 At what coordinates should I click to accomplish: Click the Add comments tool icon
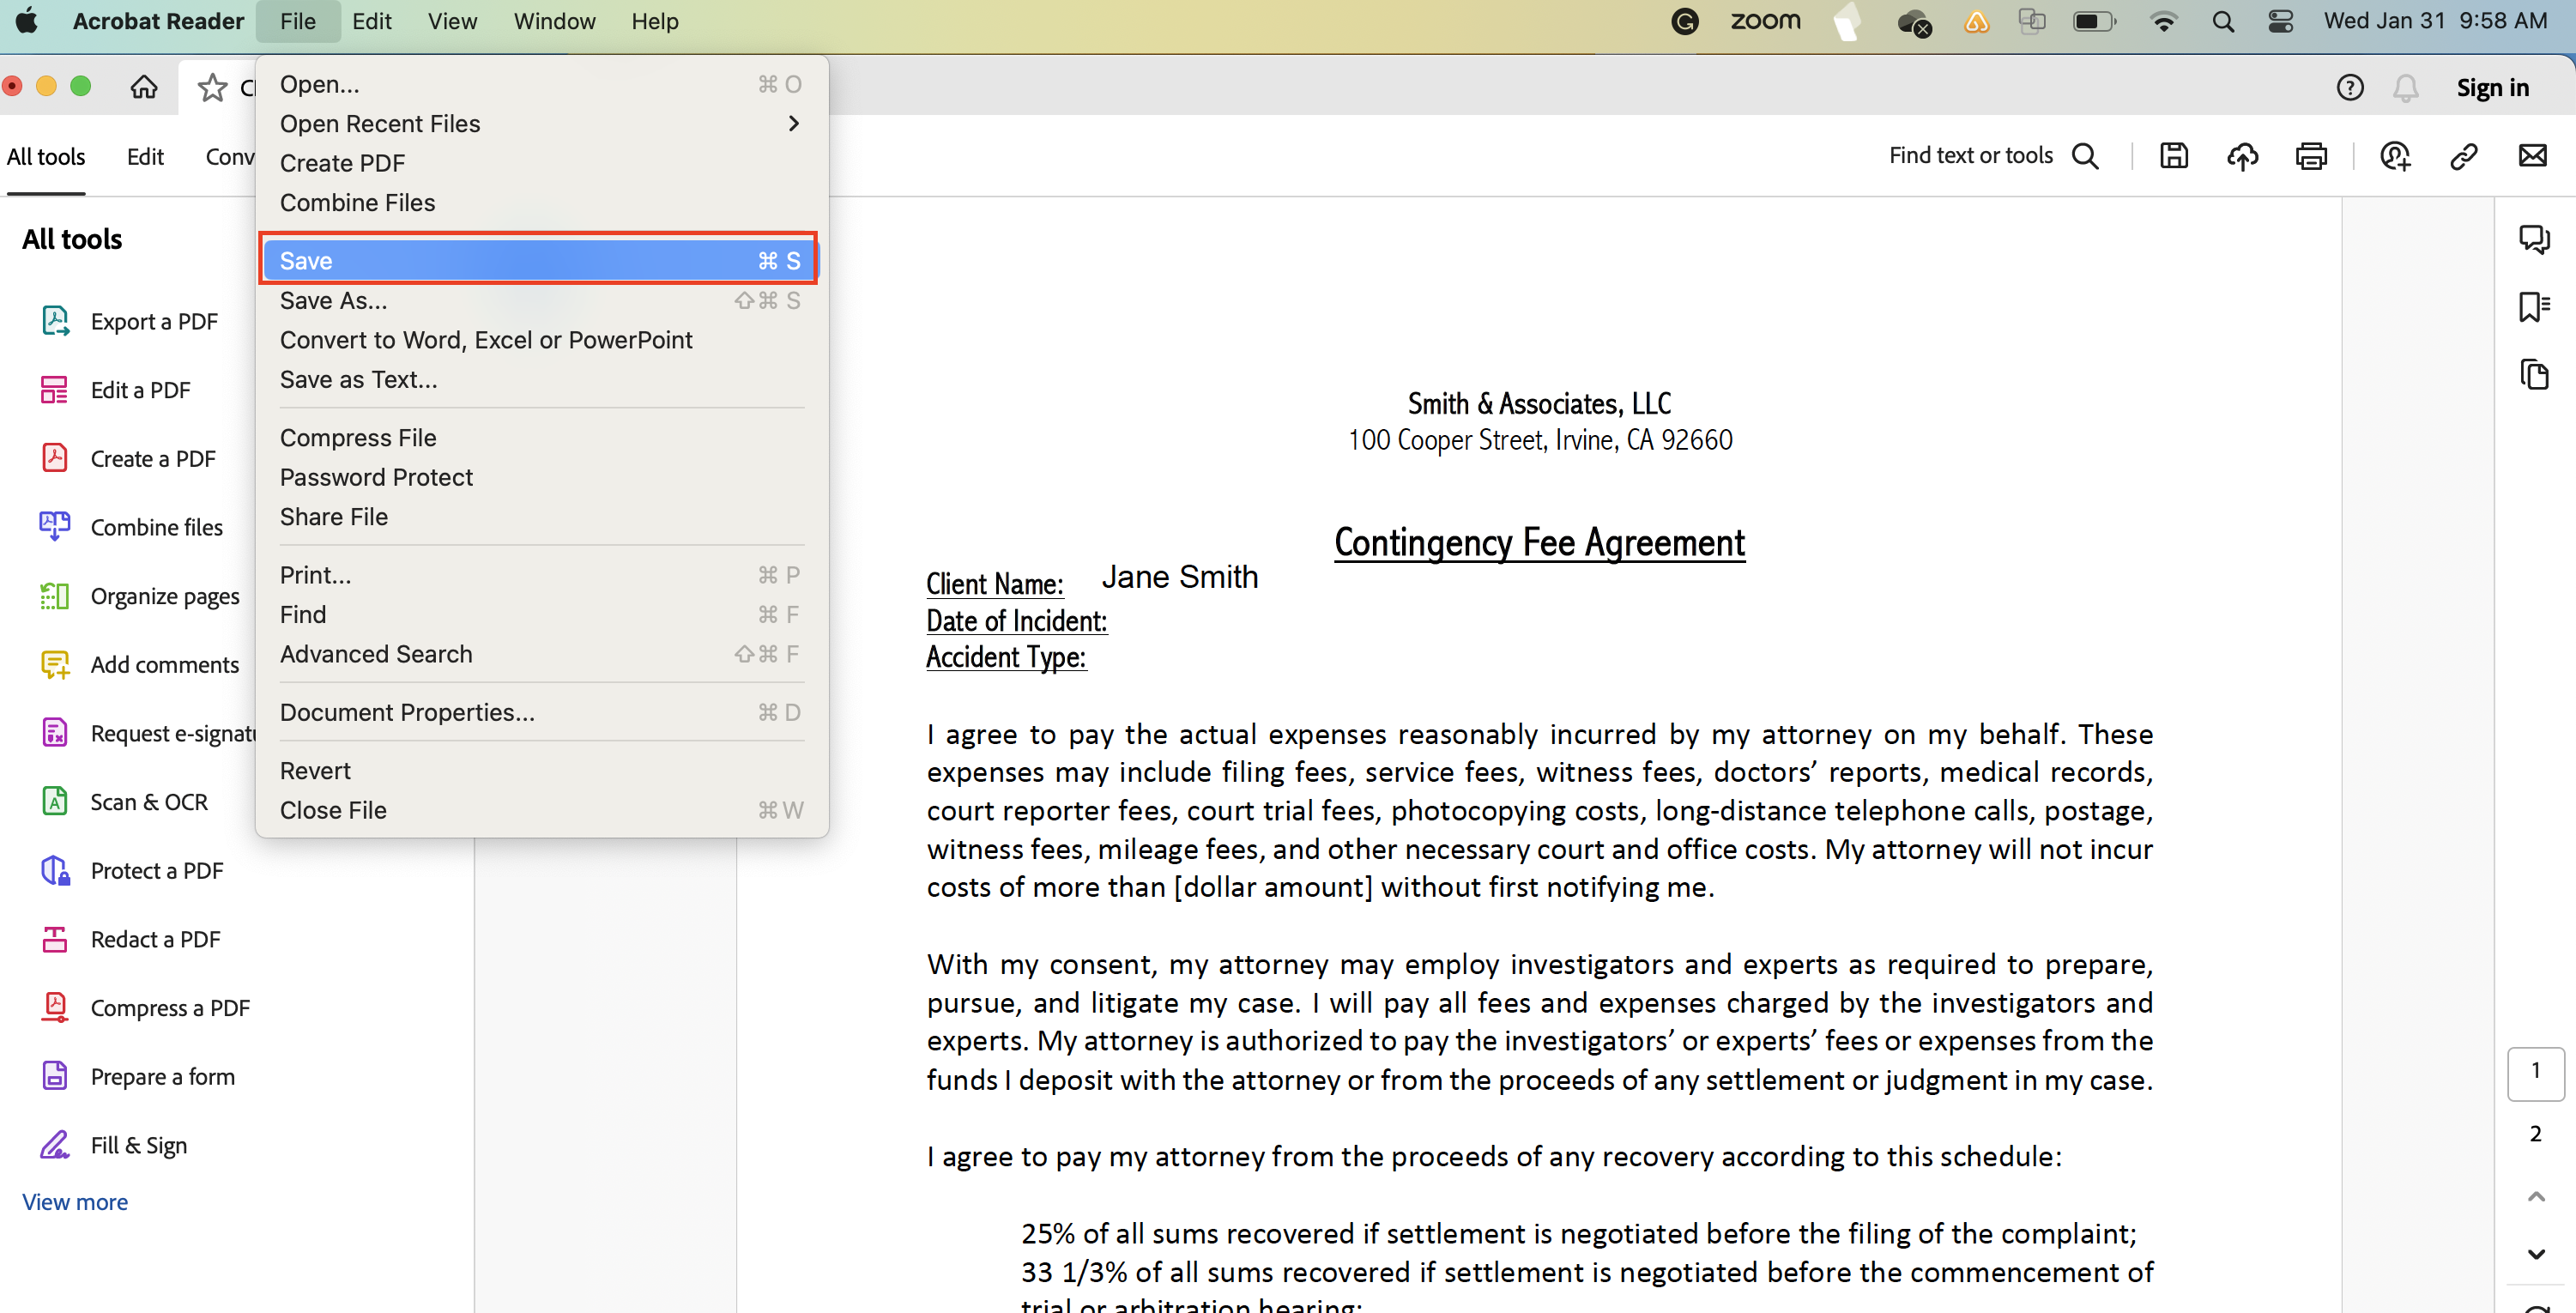point(55,664)
